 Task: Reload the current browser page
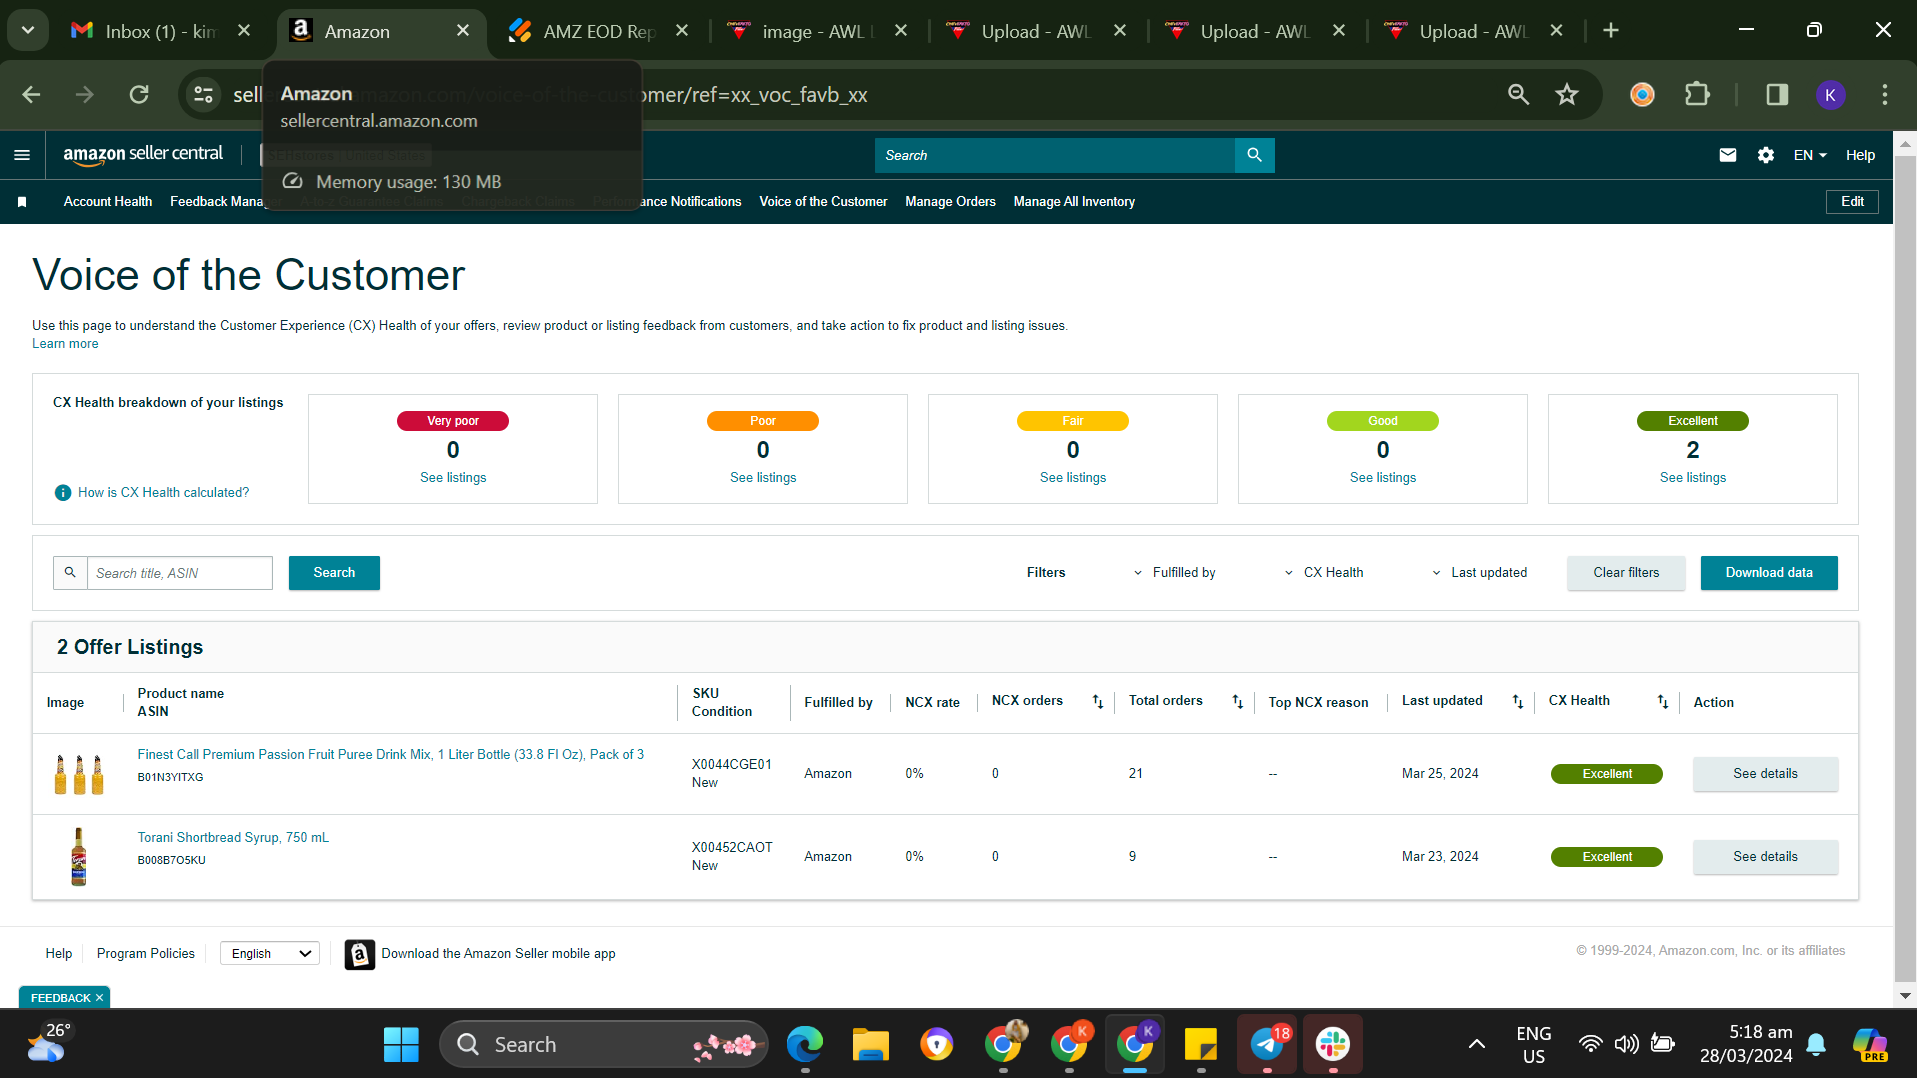pos(139,95)
